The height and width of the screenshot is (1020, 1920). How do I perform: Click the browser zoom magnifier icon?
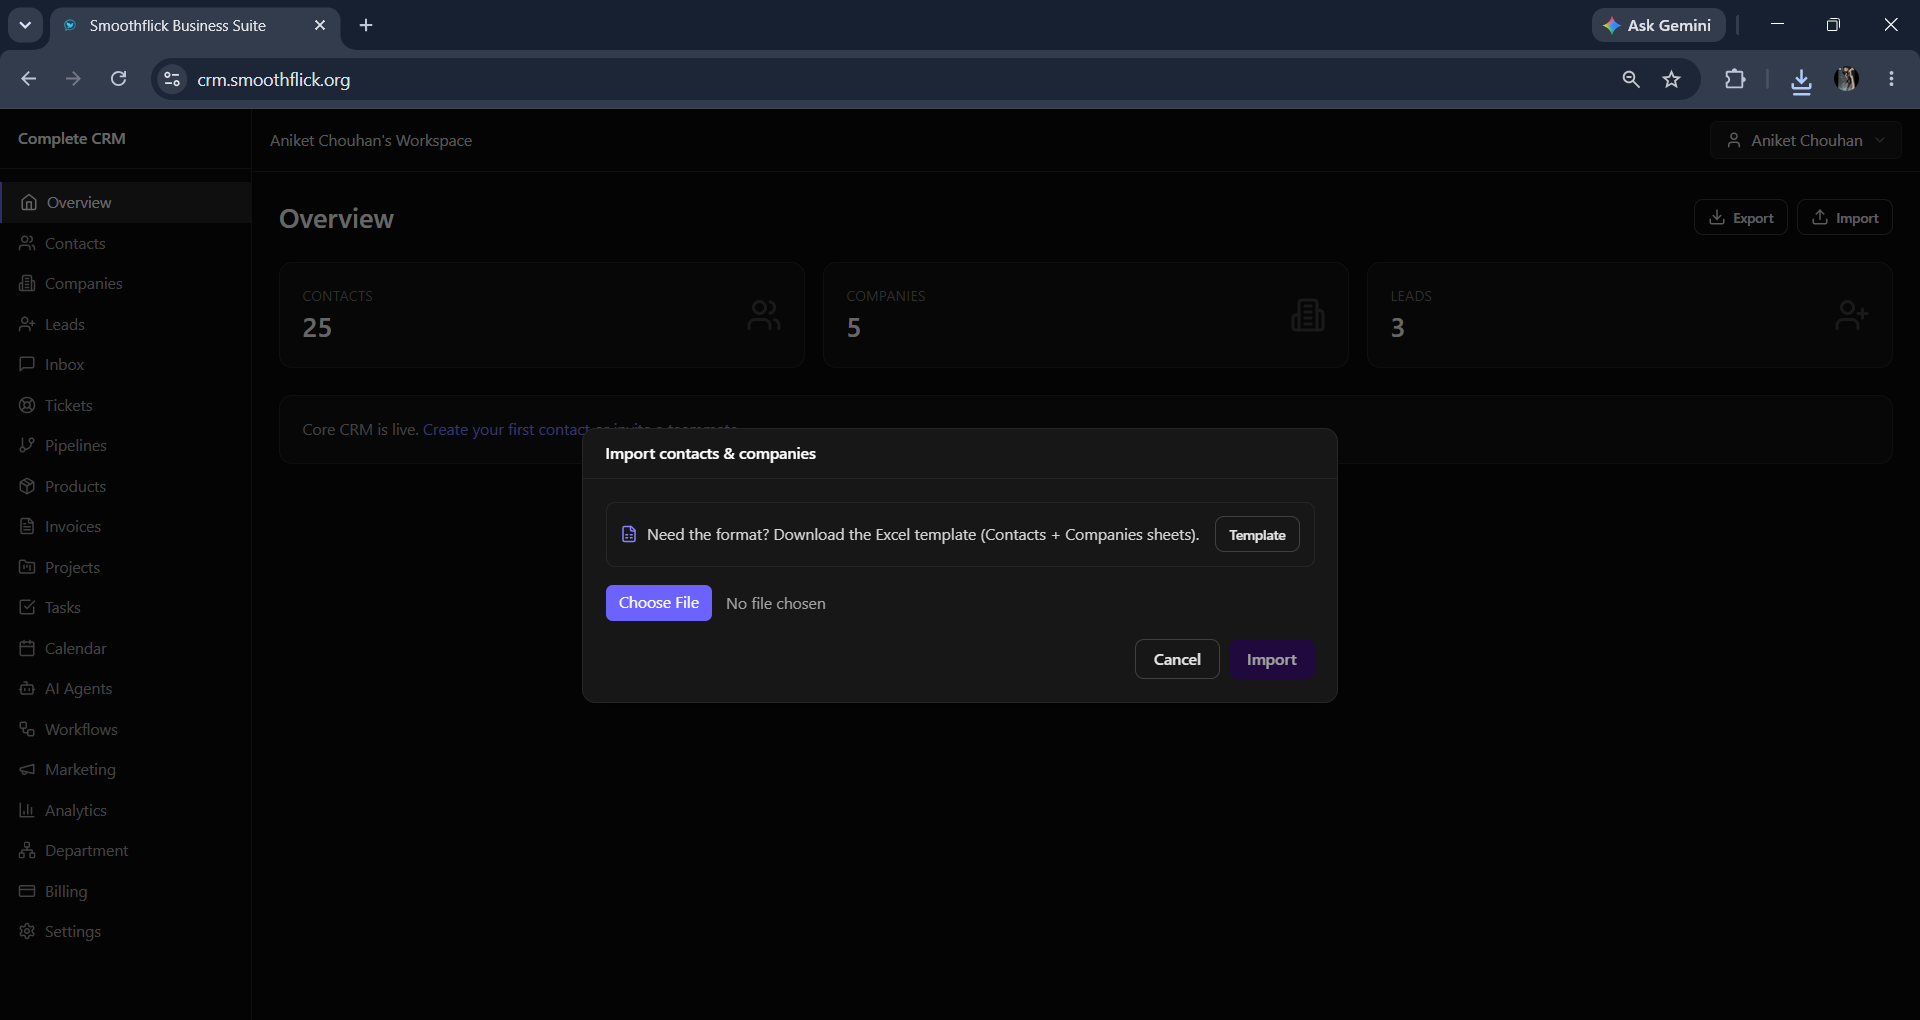tap(1631, 79)
